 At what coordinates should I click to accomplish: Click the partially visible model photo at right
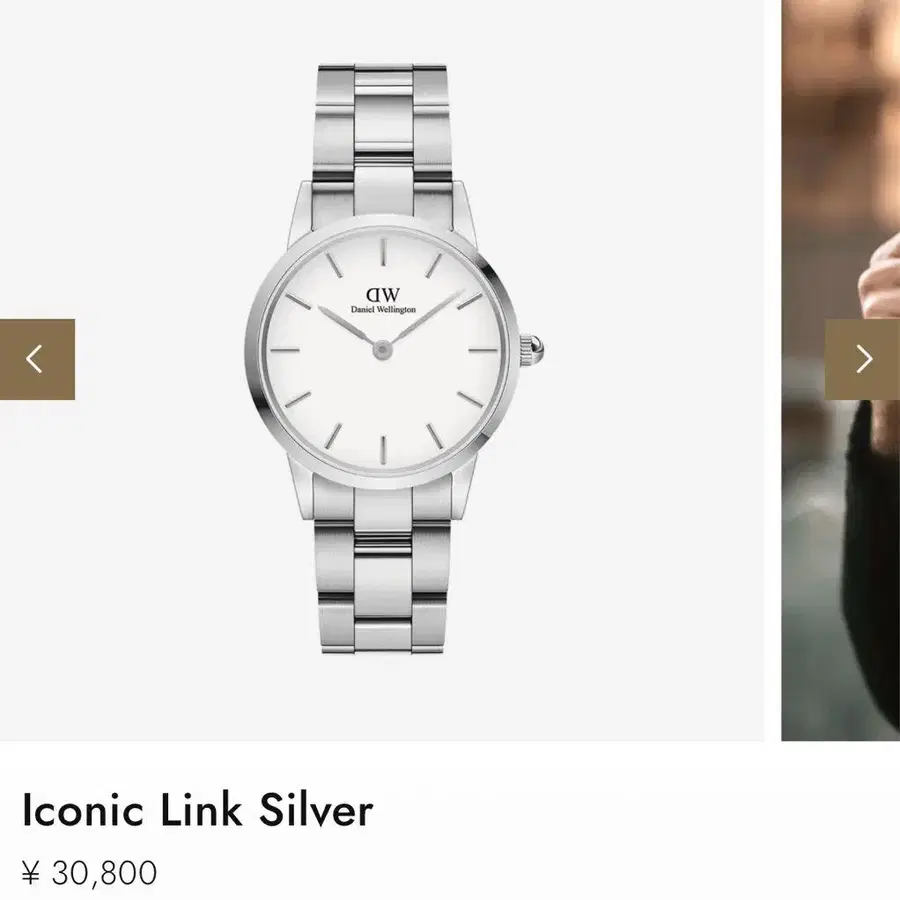[840, 370]
